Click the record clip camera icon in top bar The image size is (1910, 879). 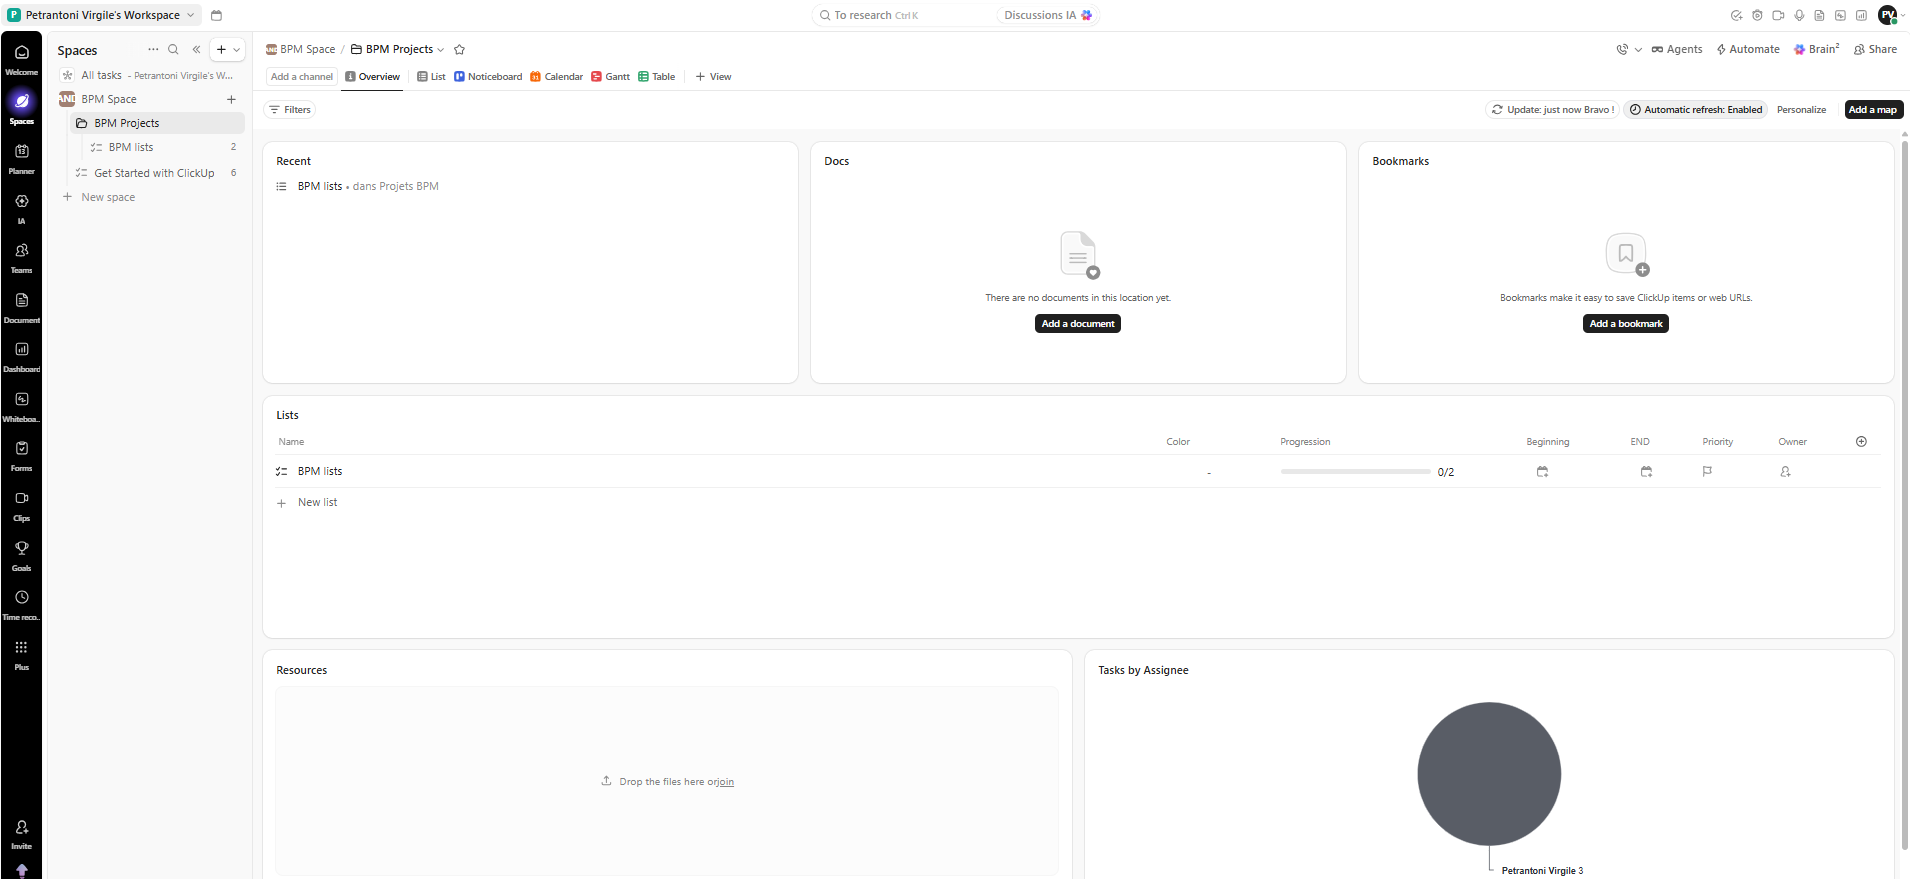coord(1778,15)
